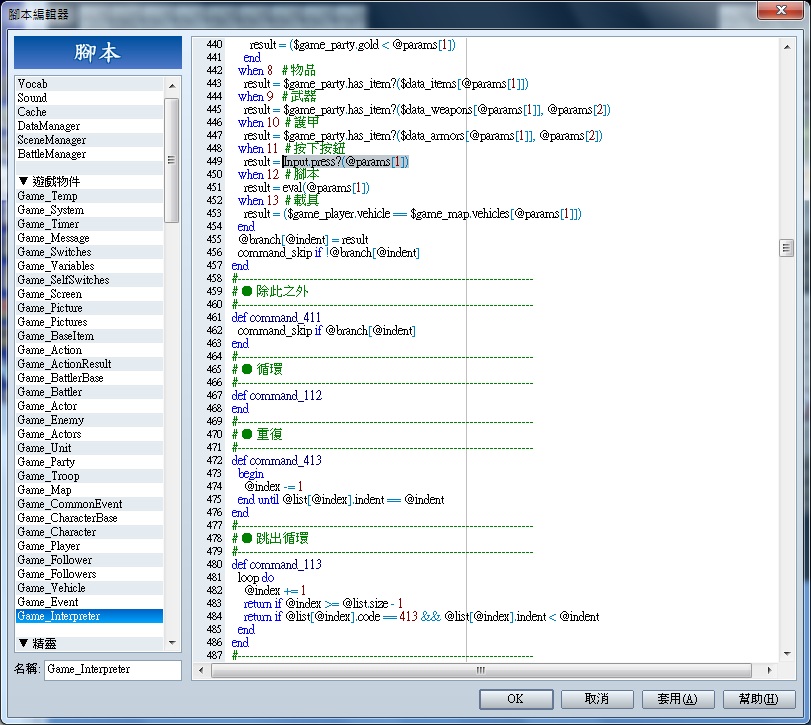This screenshot has height=725, width=811.
Task: Select Game_CommonEvent script
Action: point(89,504)
